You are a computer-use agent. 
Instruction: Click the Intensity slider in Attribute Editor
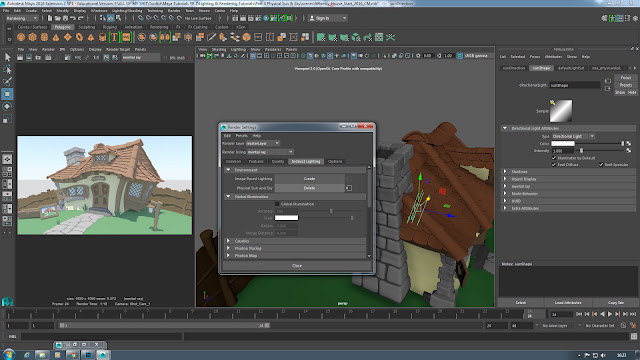(600, 151)
